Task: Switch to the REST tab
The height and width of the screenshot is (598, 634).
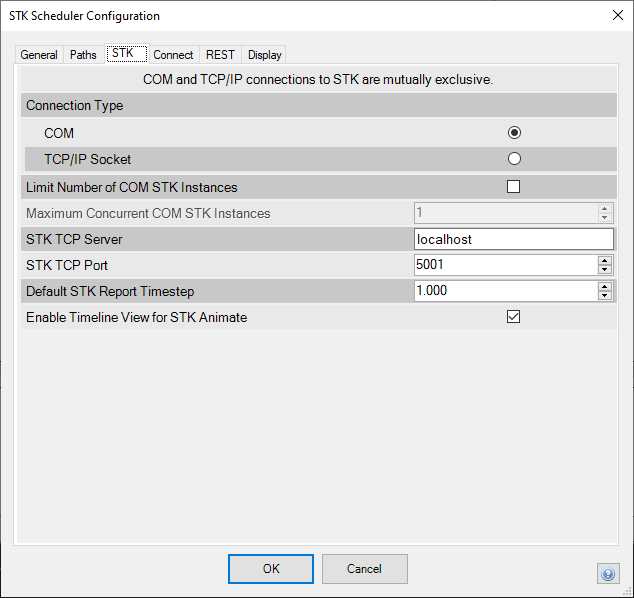Action: [220, 55]
